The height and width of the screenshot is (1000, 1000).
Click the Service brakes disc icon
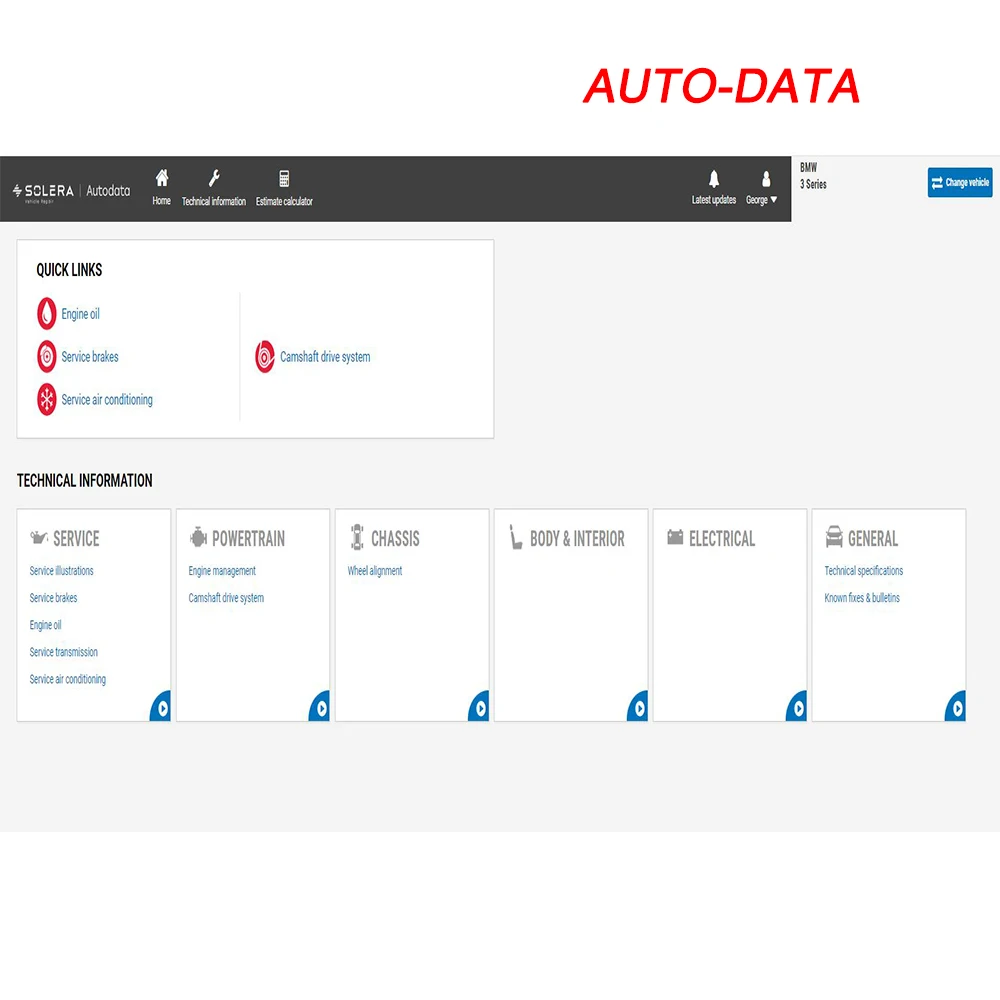click(47, 357)
